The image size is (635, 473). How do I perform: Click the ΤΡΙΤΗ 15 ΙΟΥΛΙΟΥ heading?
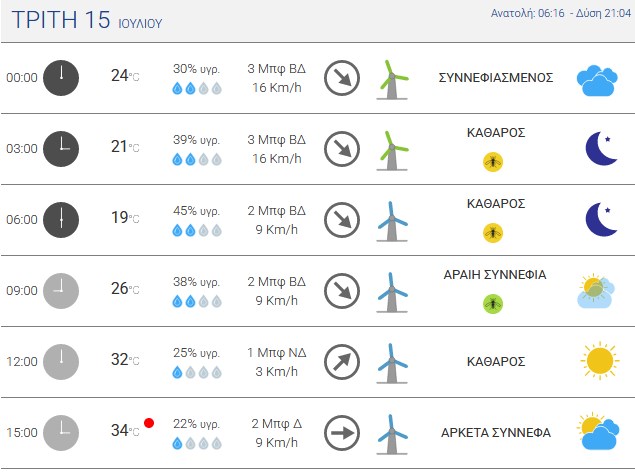[x=87, y=20]
